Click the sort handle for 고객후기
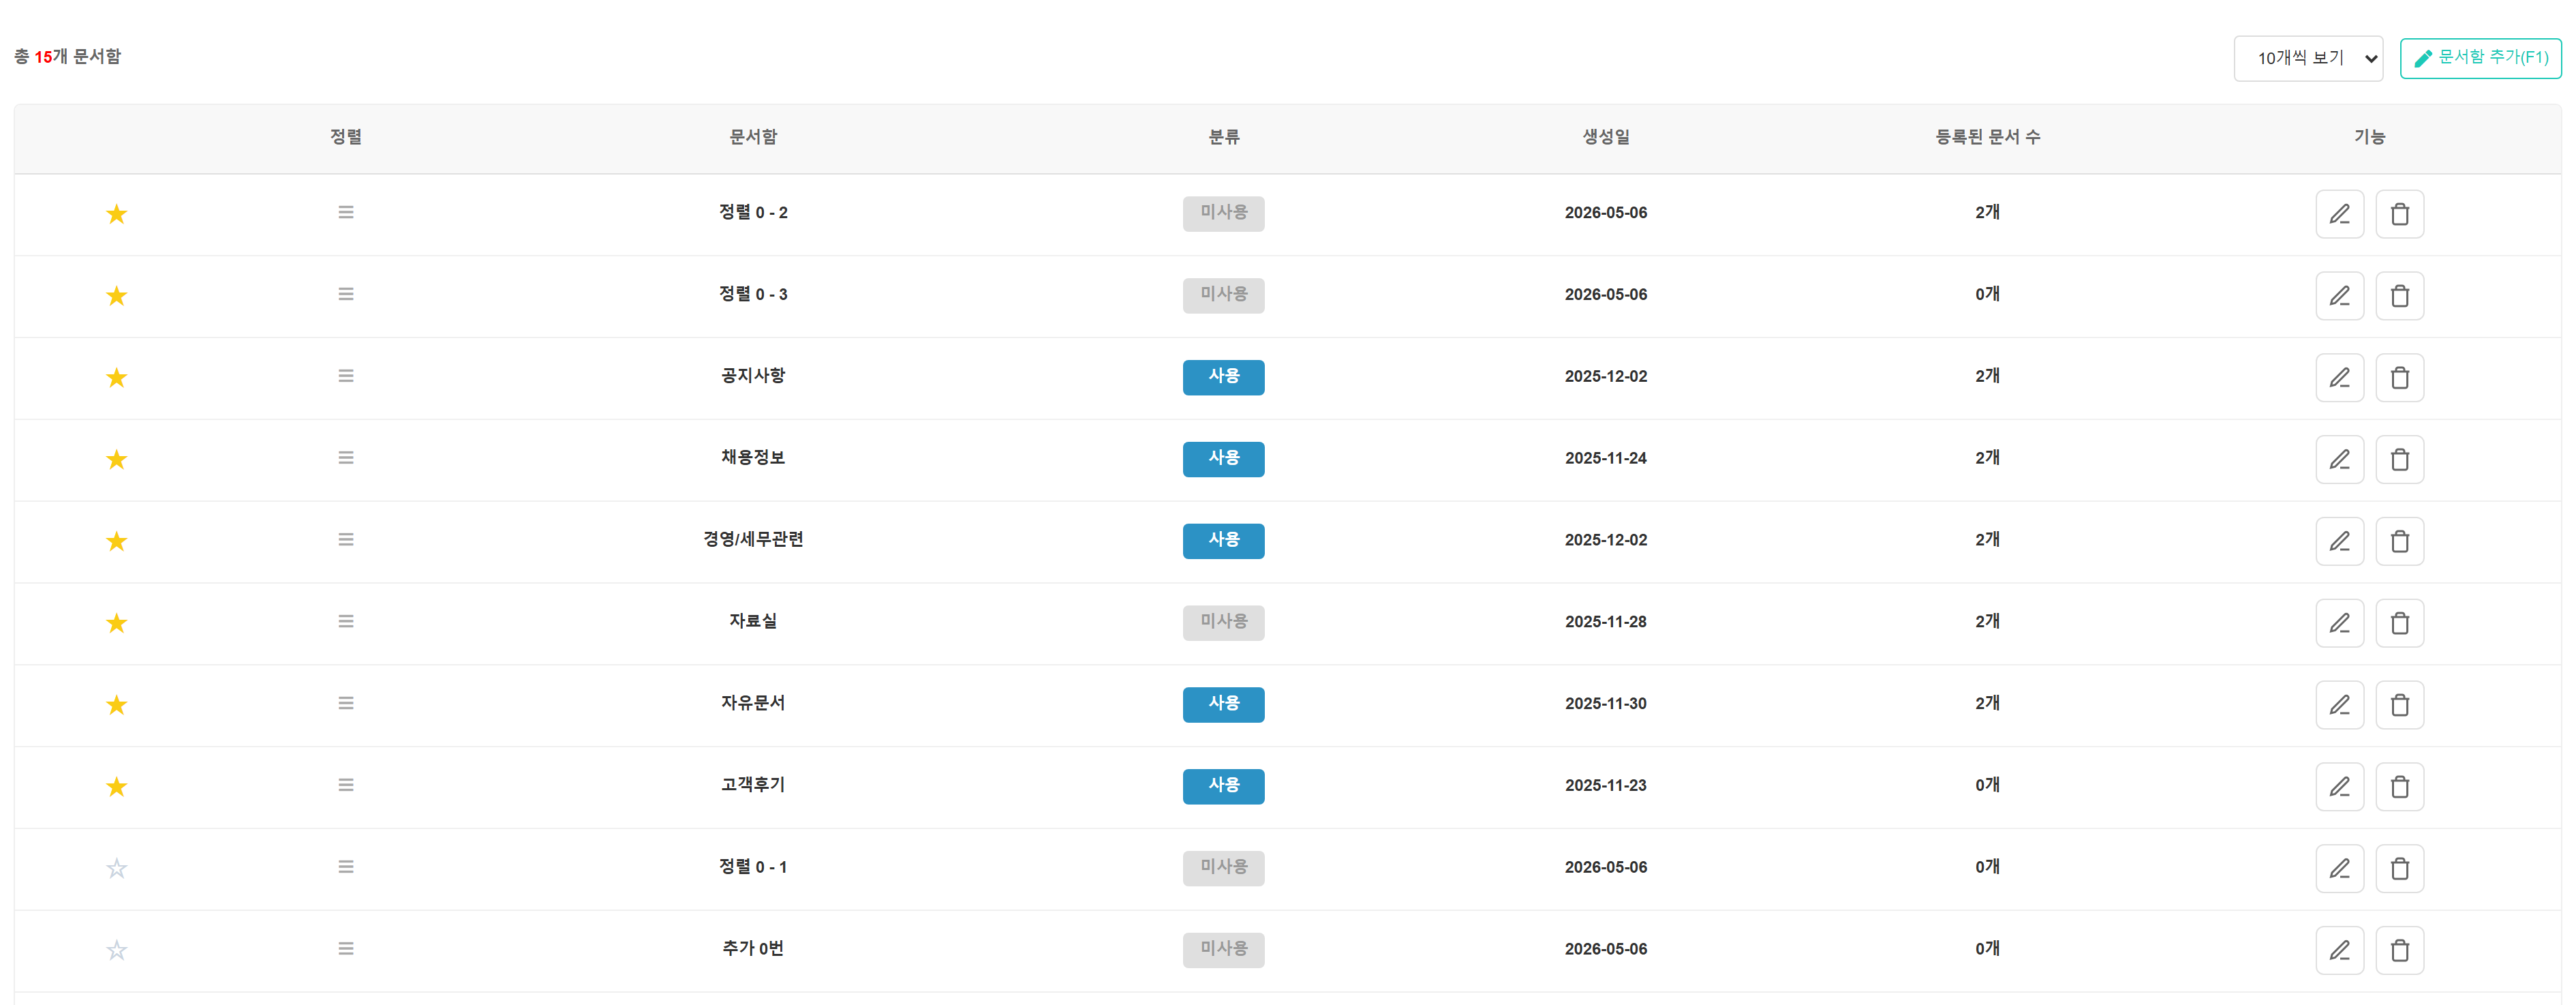Image resolution: width=2576 pixels, height=1005 pixels. coord(346,785)
